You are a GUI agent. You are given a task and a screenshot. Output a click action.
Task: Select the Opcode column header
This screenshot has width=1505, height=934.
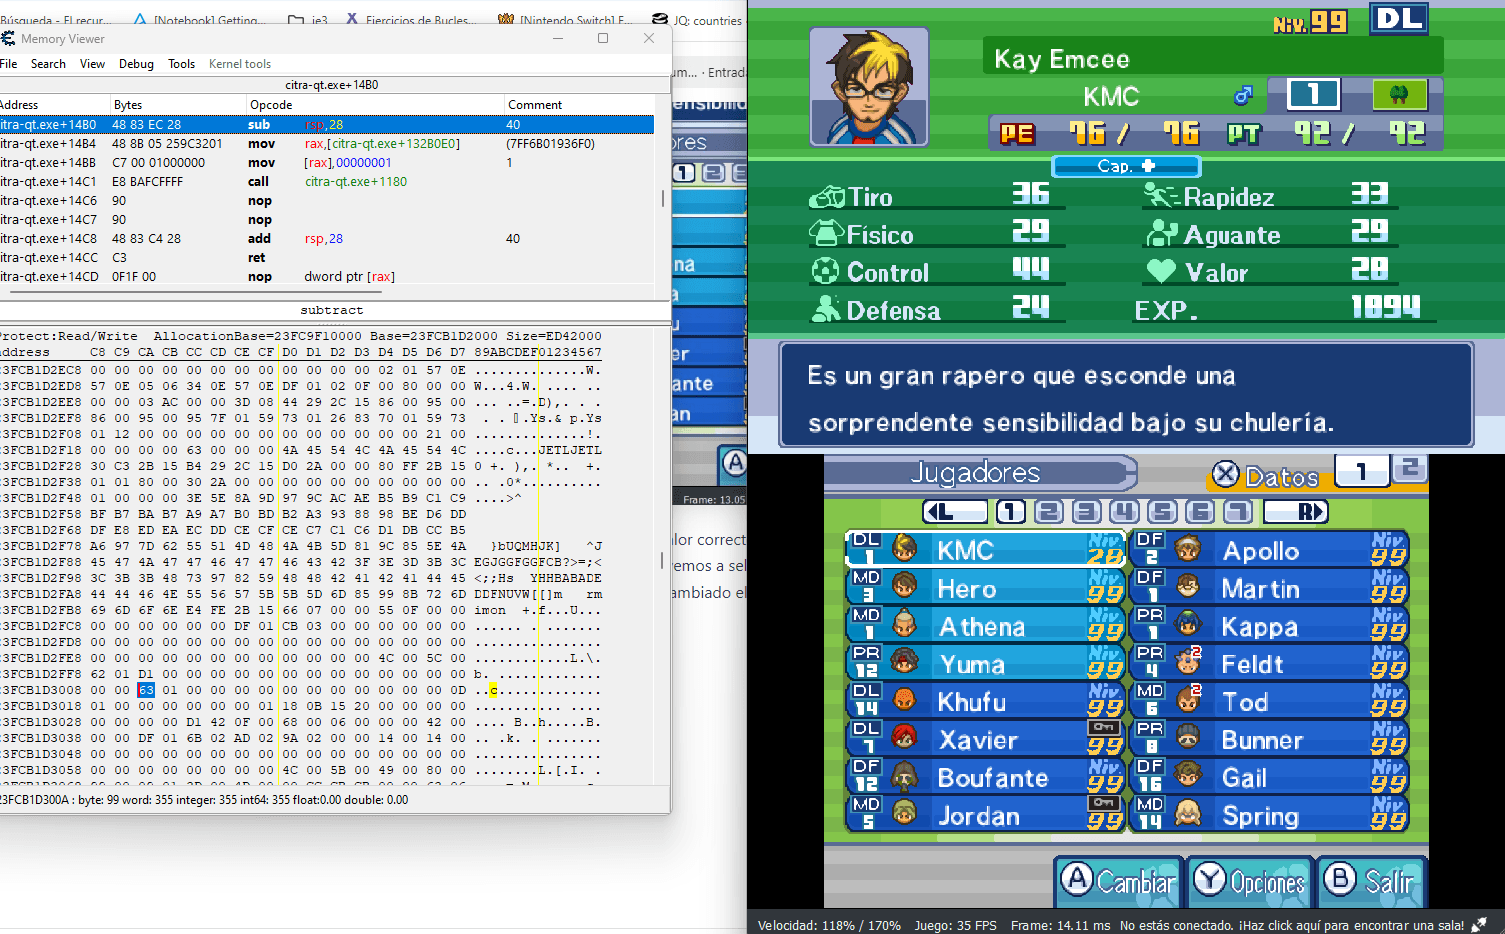(x=375, y=105)
